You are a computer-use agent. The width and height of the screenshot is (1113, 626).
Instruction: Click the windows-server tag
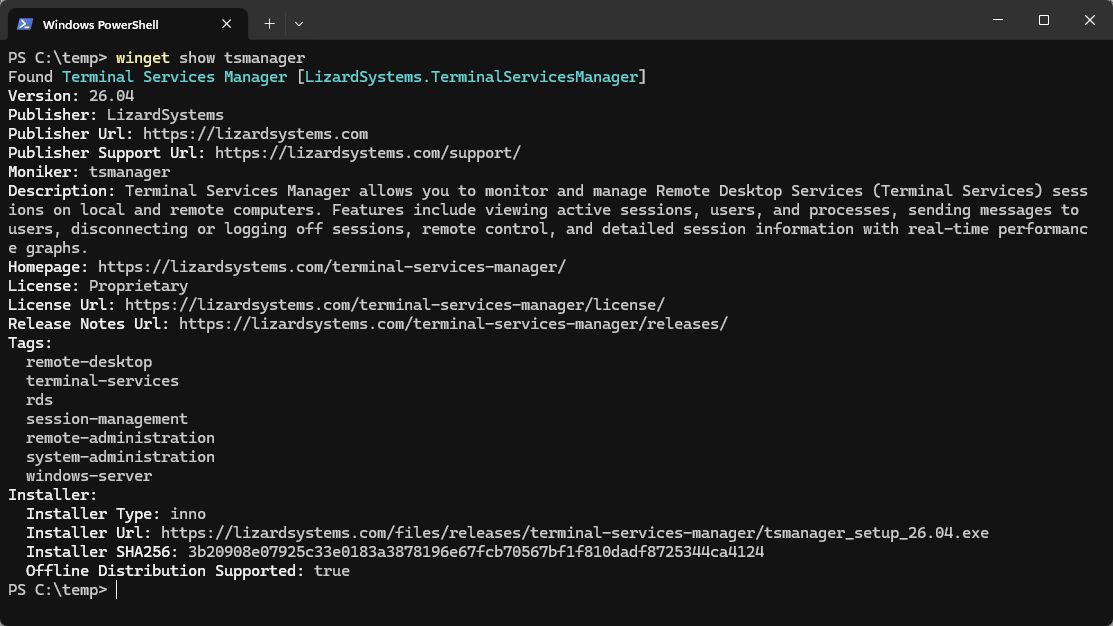pos(89,476)
